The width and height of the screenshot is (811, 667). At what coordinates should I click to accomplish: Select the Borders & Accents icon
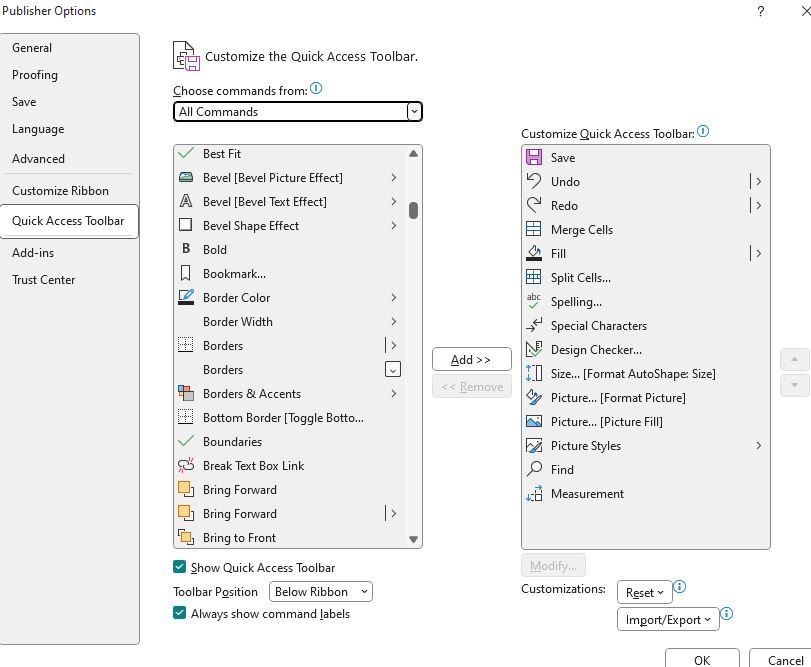(x=186, y=393)
